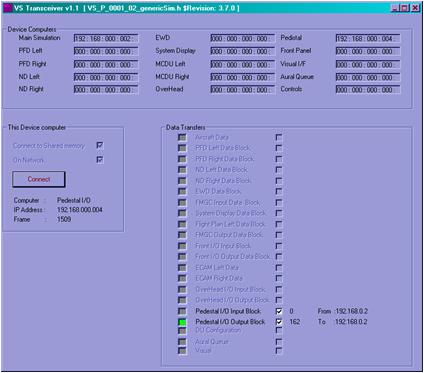Check the Aural Queue transfer checkbox
Viewport: 424px width, 373px height.
pyautogui.click(x=279, y=342)
